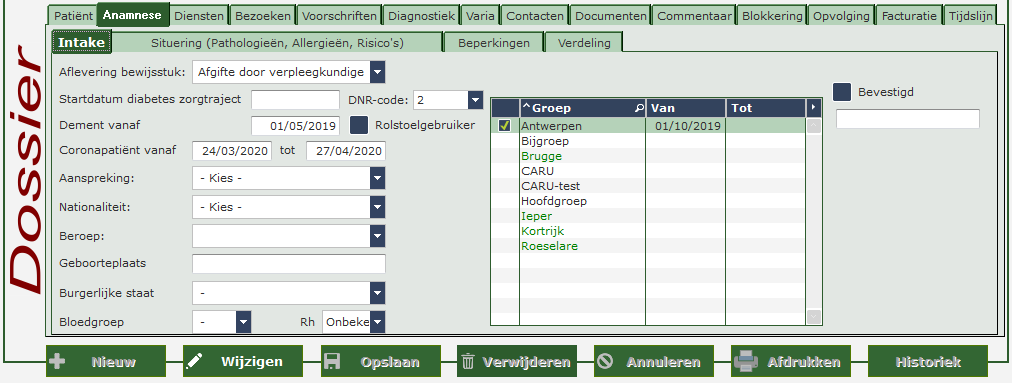Switch to the Contacten tab
The height and width of the screenshot is (383, 1012).
[535, 16]
